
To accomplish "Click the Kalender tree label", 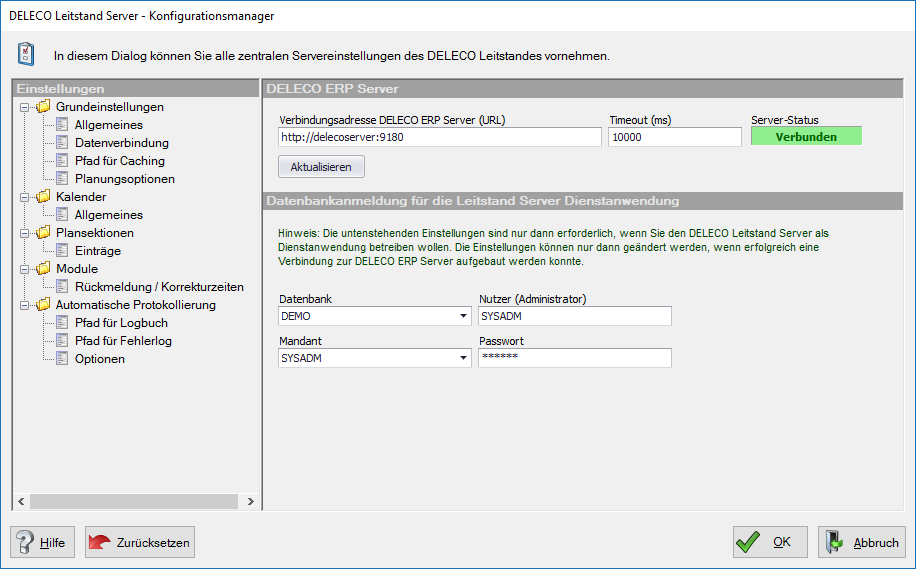I will 81,197.
